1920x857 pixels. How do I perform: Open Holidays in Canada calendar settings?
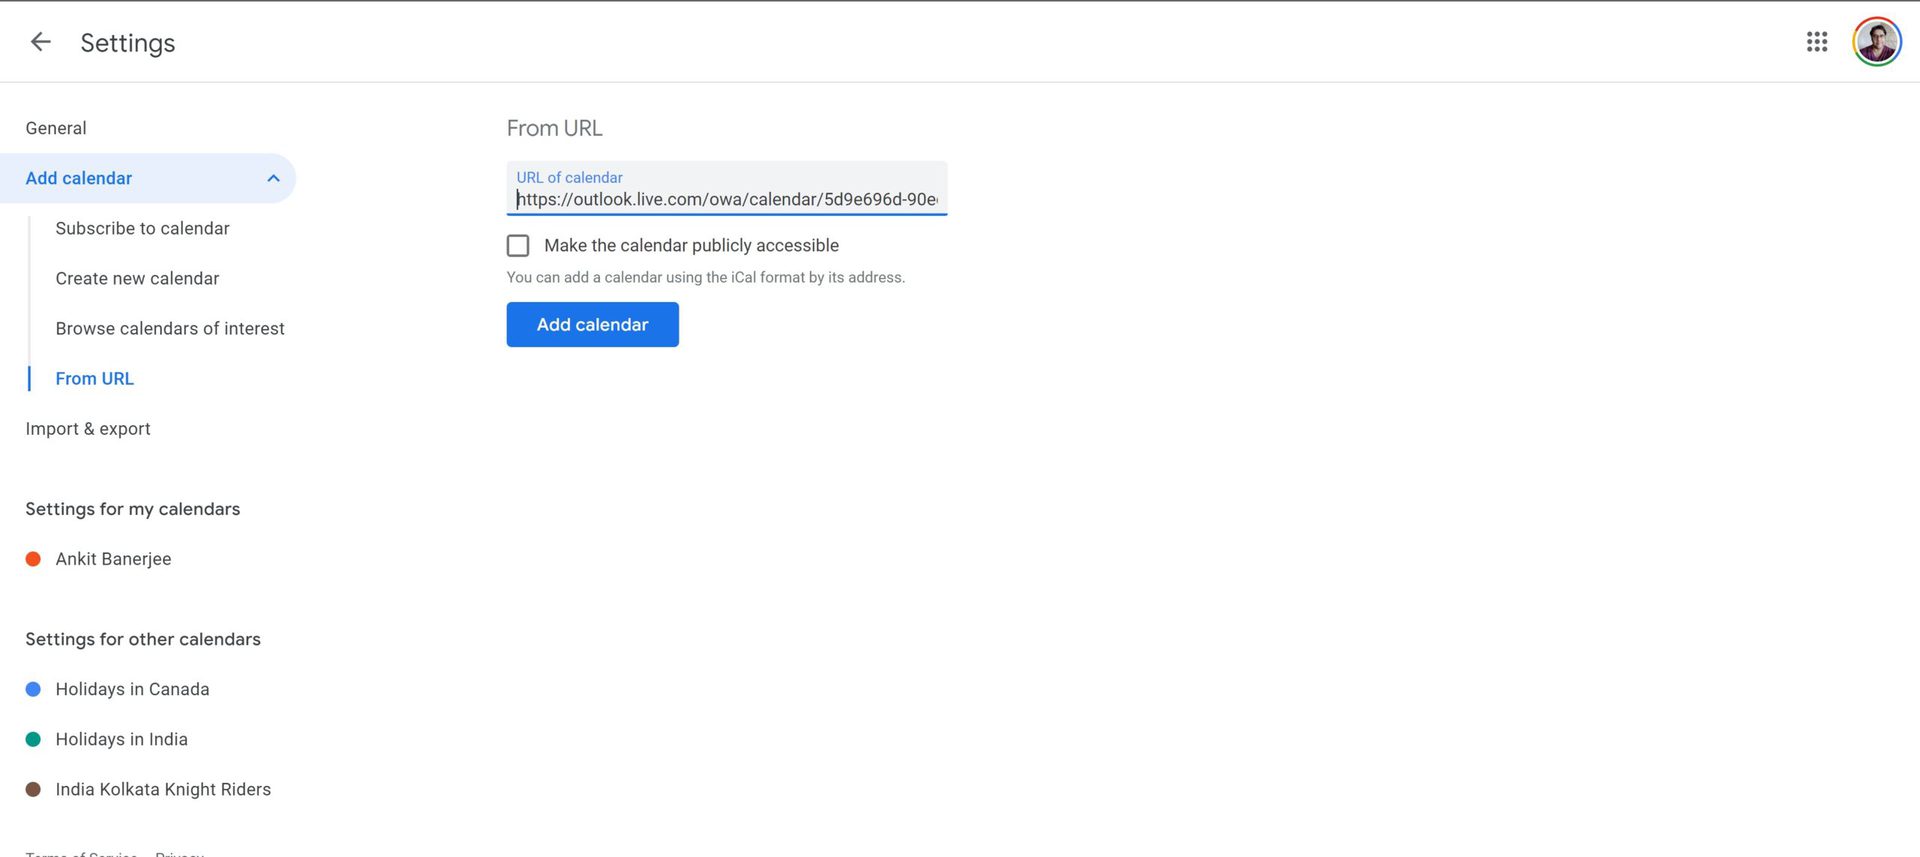132,689
